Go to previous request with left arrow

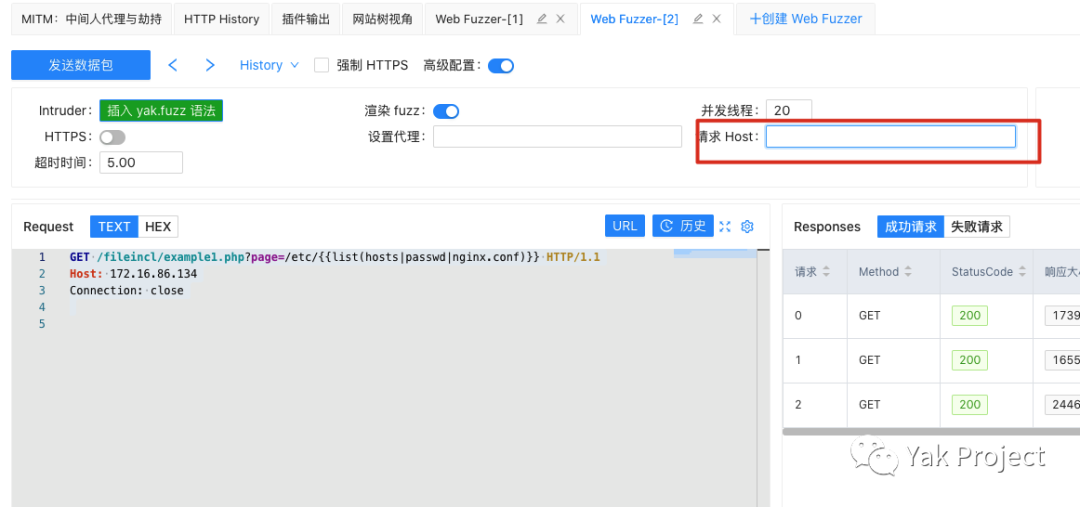tap(173, 65)
